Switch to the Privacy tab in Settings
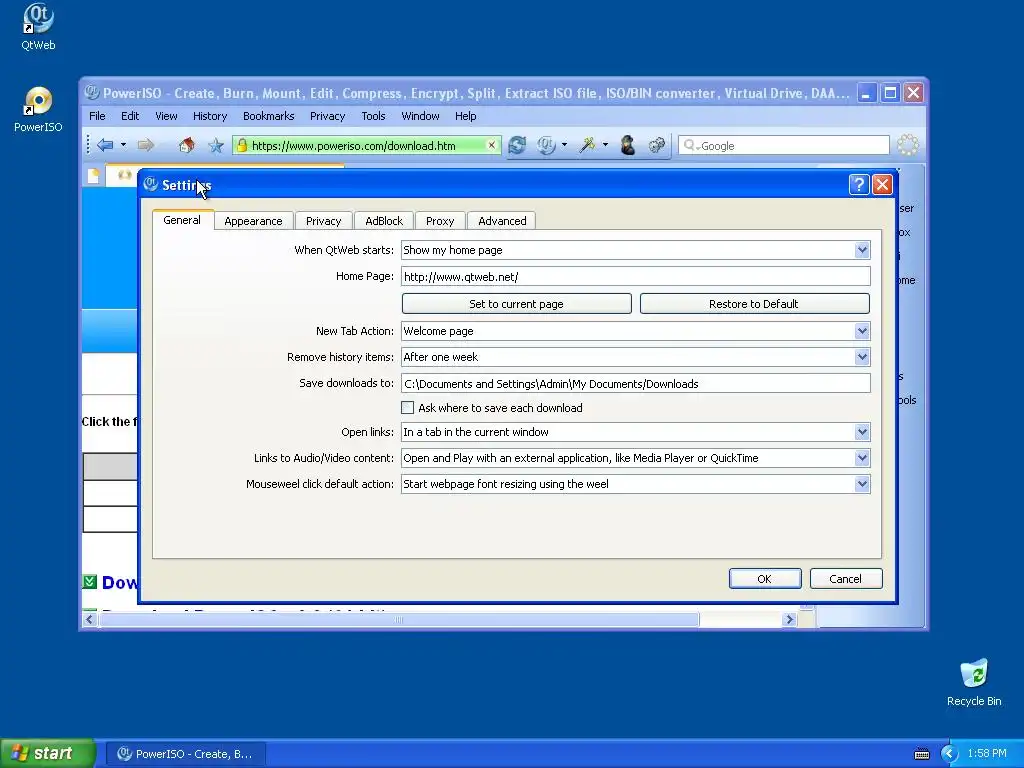Image resolution: width=1024 pixels, height=768 pixels. pyautogui.click(x=323, y=221)
